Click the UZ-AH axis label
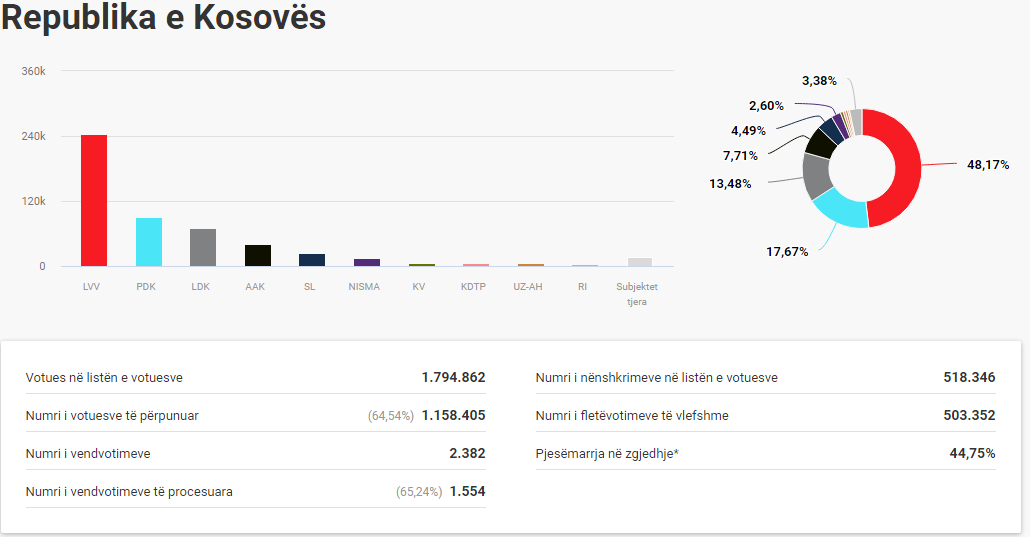The image size is (1030, 537). click(x=531, y=287)
